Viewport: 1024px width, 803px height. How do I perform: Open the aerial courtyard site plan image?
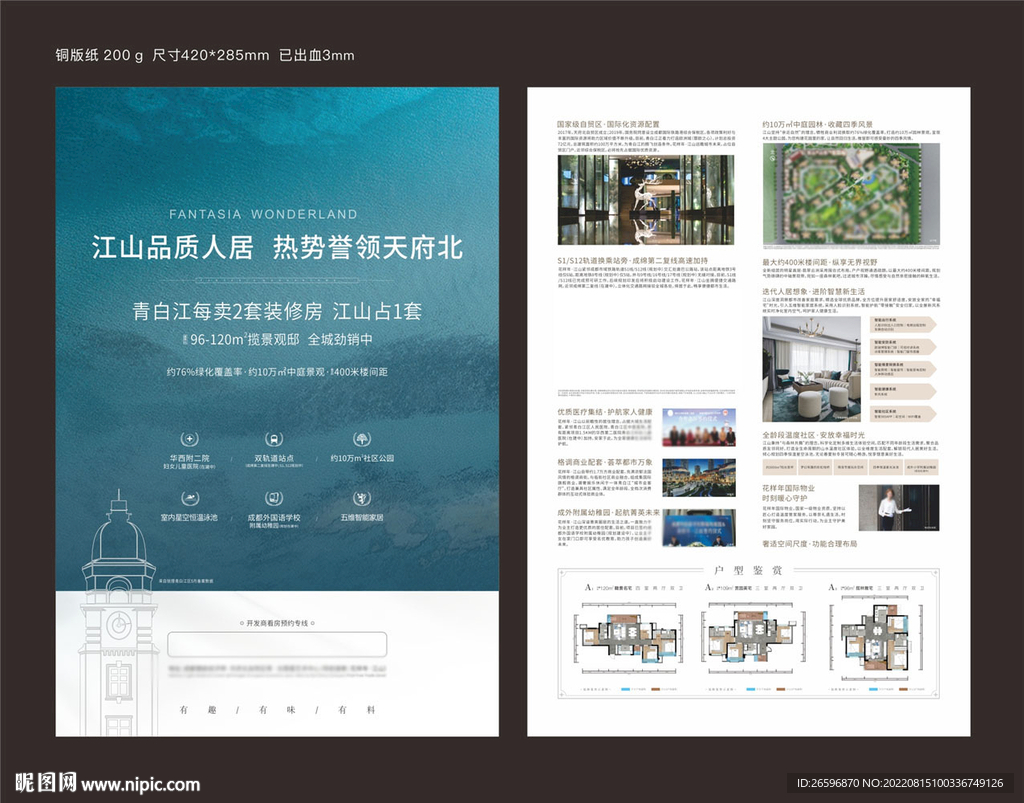[852, 195]
